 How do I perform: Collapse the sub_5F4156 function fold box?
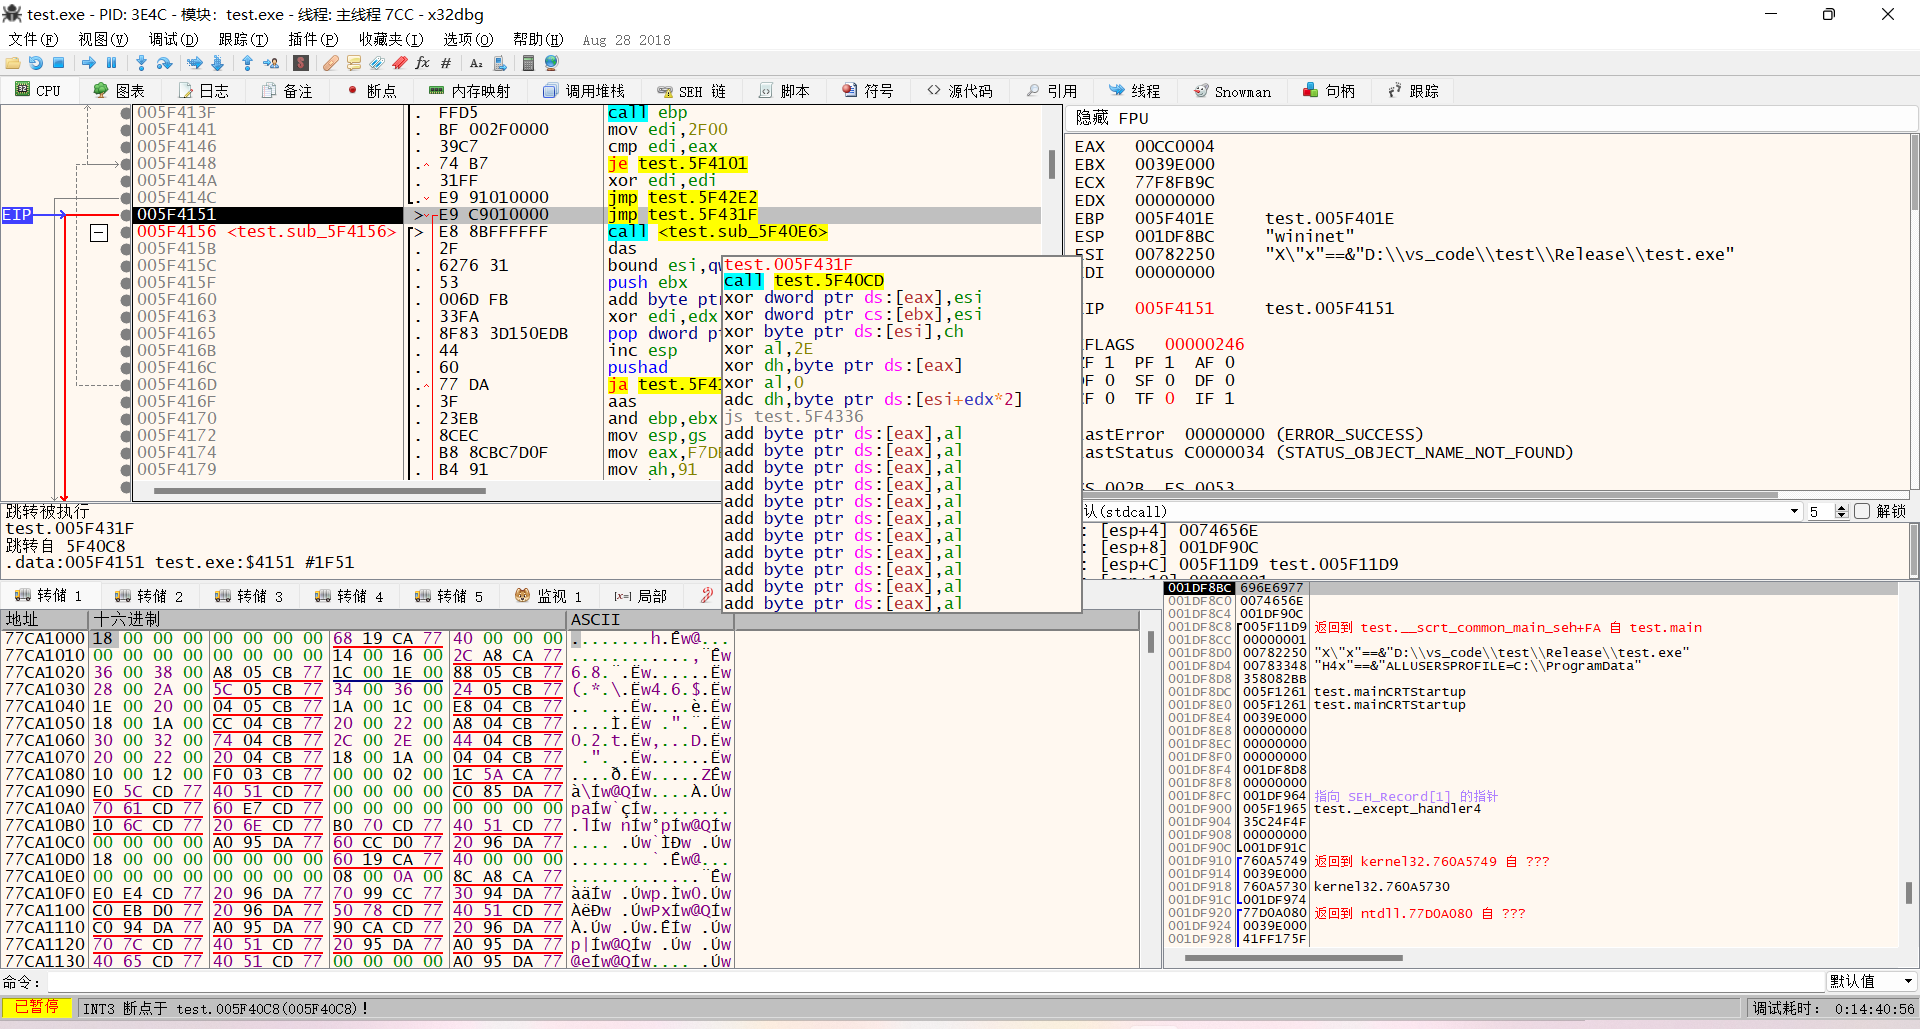pos(99,233)
